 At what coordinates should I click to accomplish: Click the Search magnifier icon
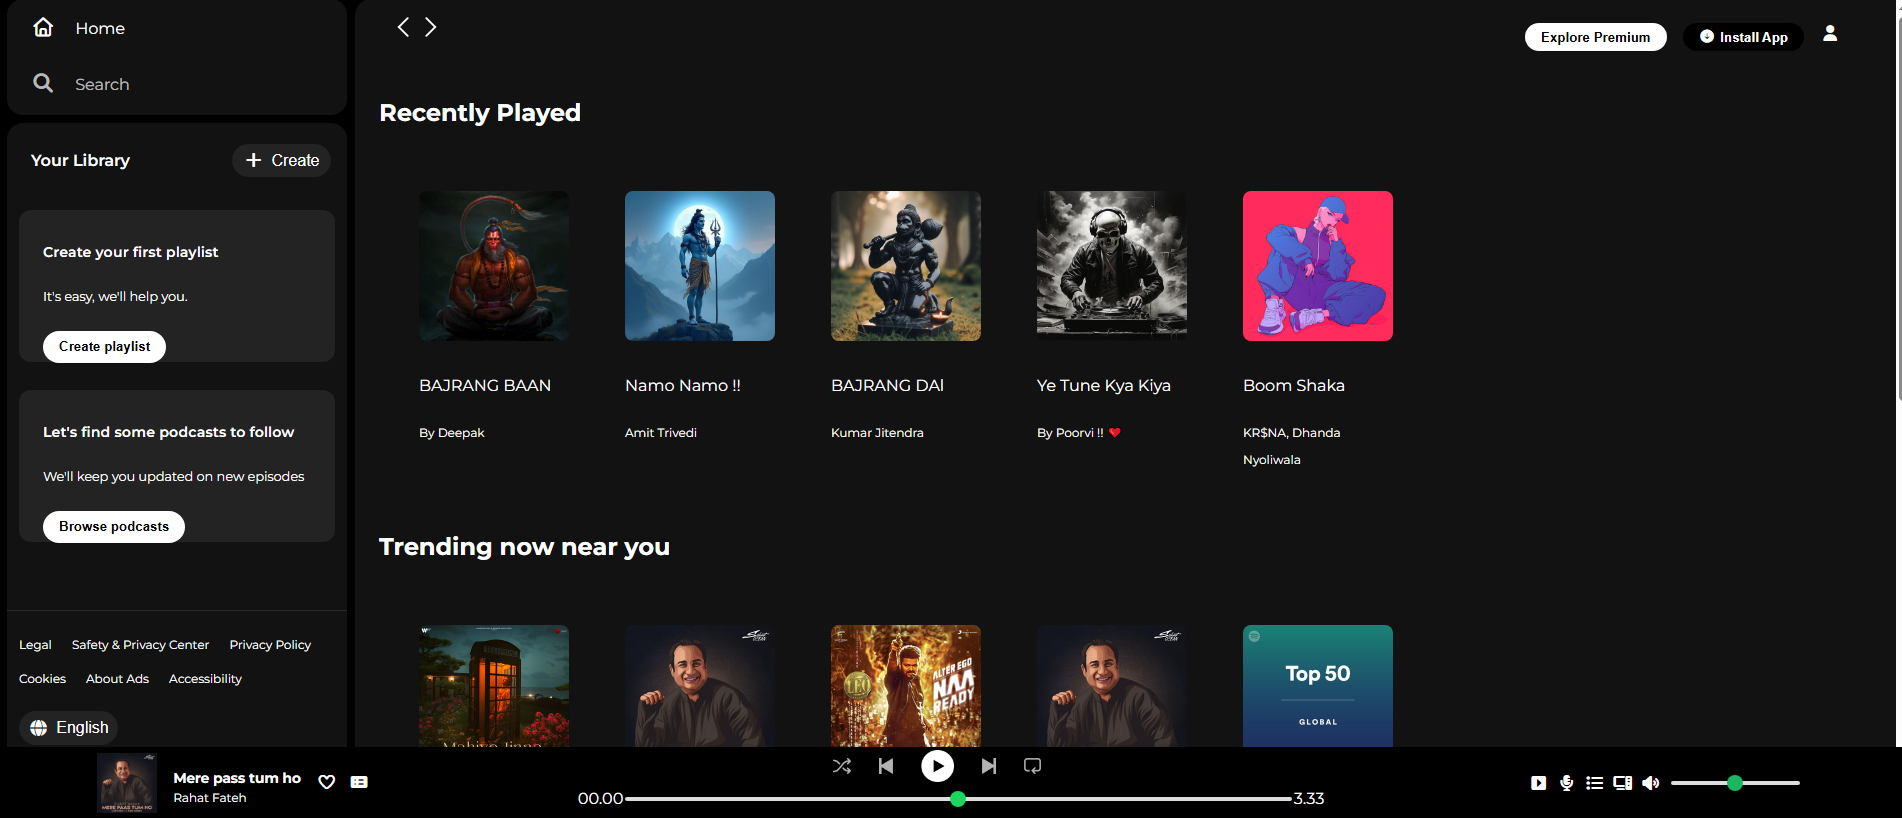click(x=43, y=83)
